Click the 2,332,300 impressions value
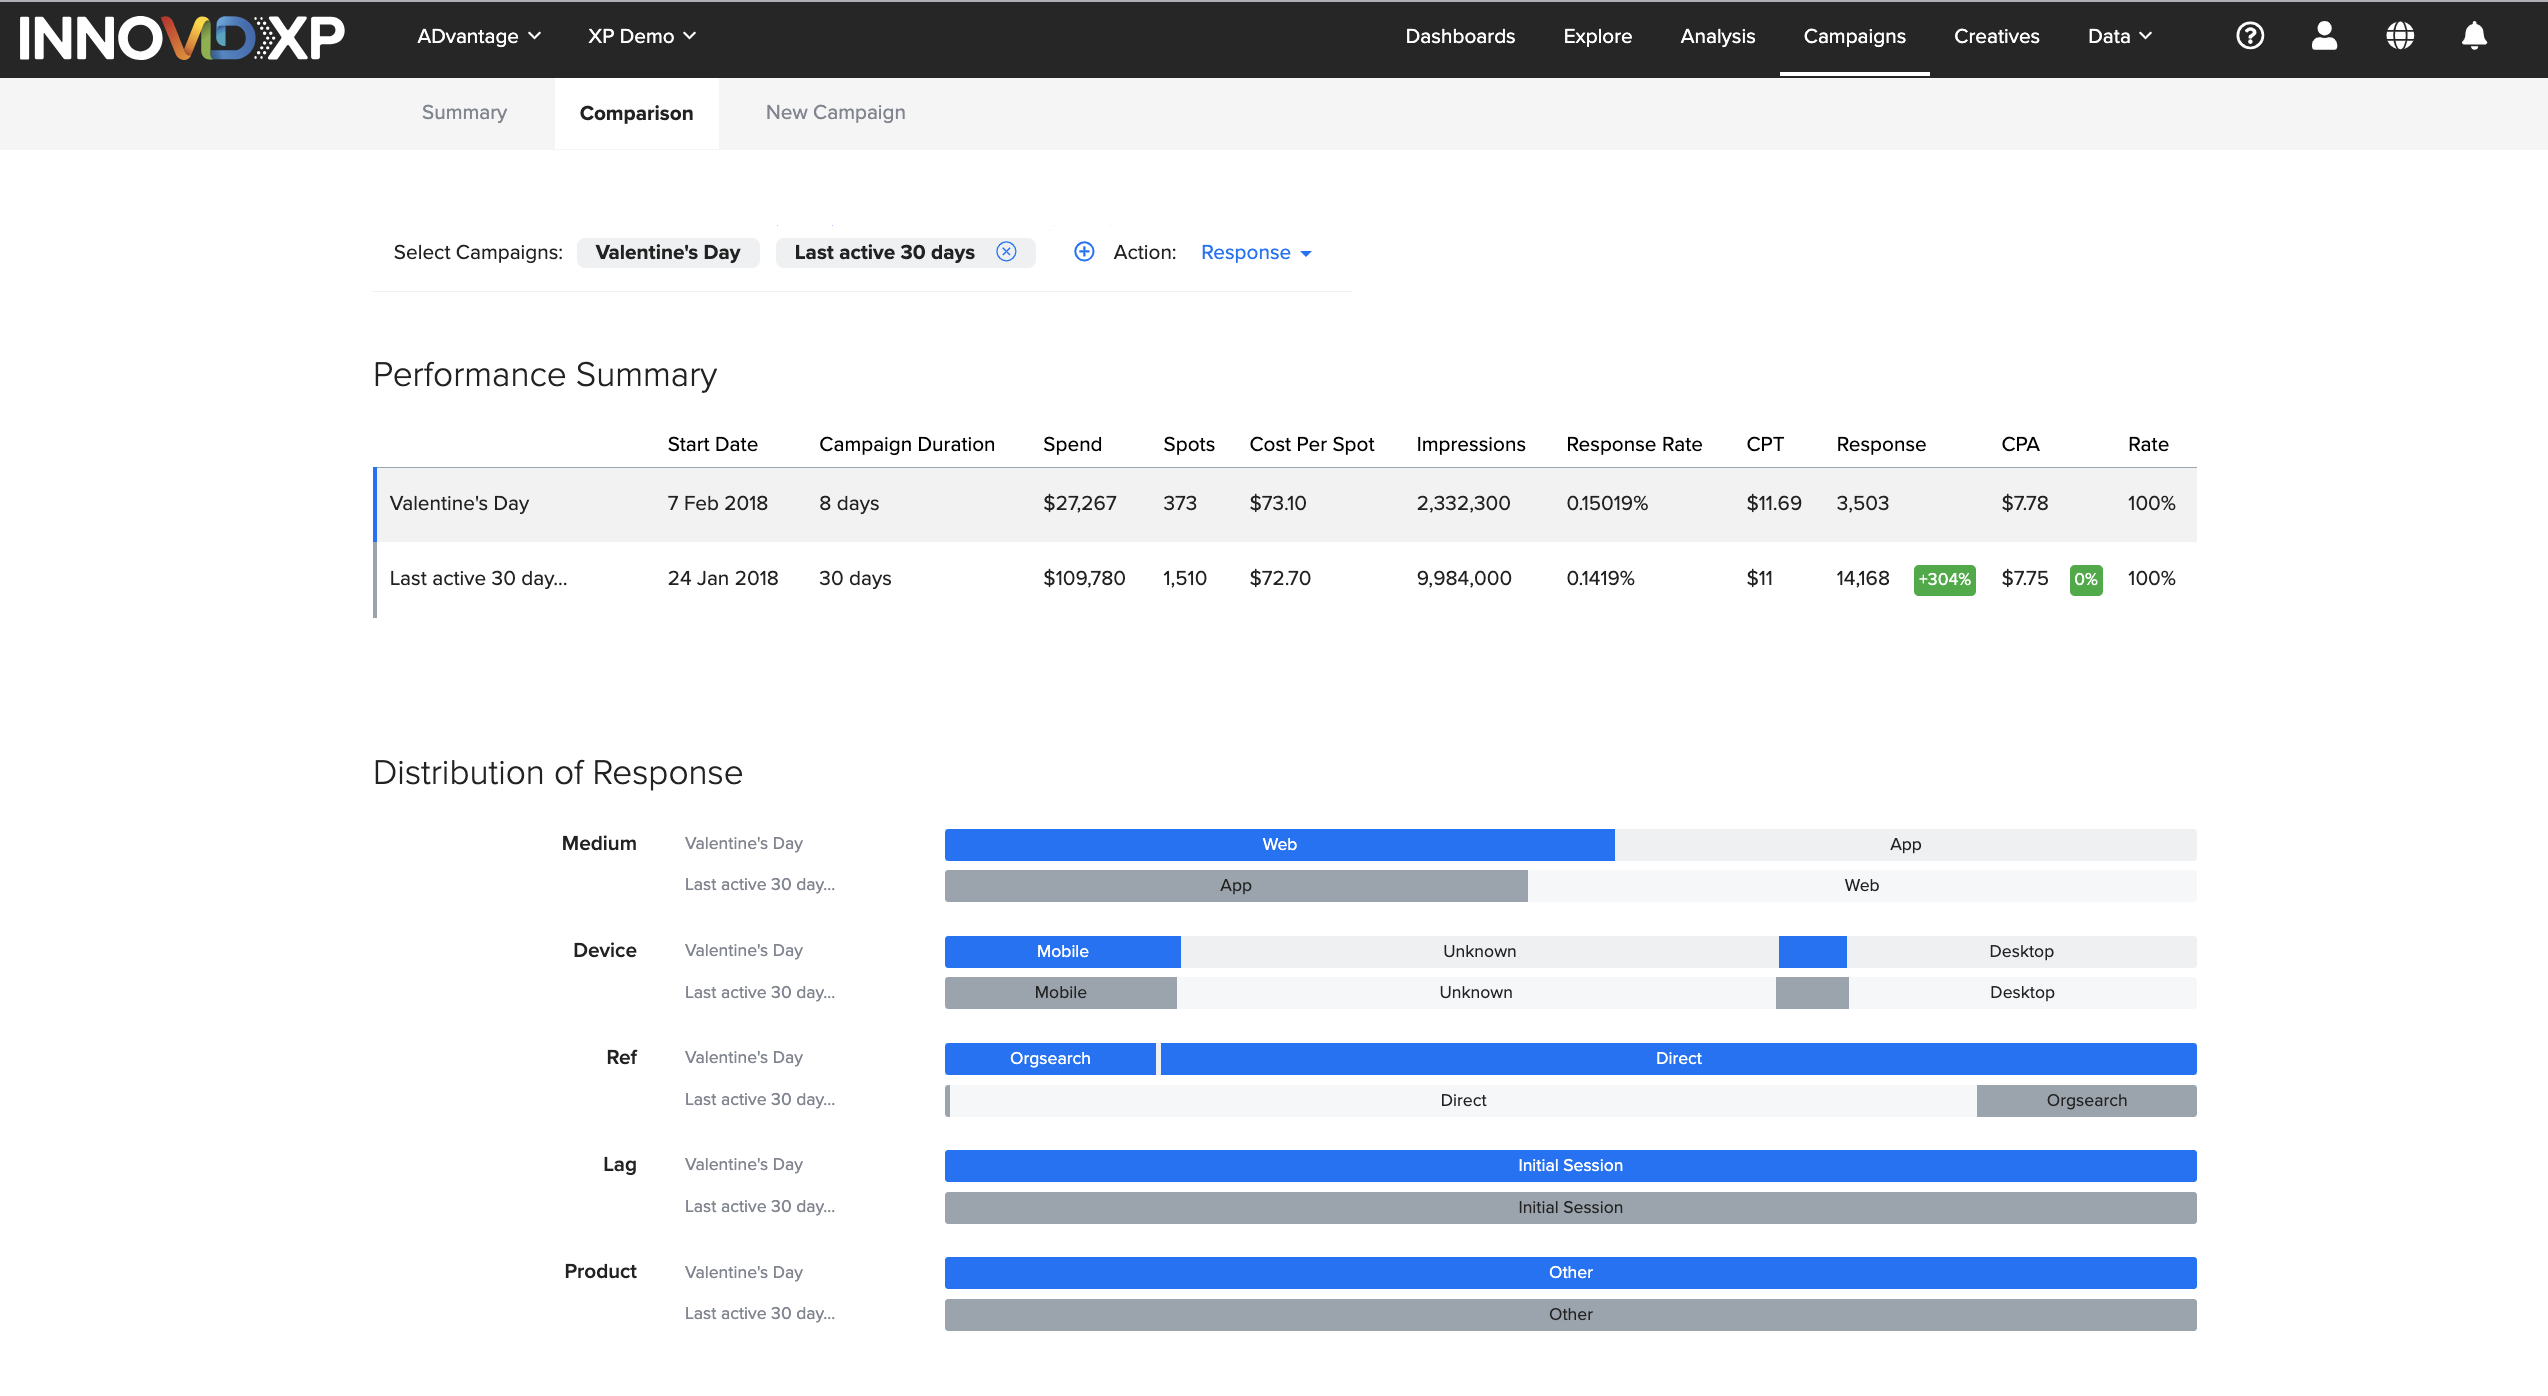Screen dimensions: 2548x1396 tap(1462, 503)
